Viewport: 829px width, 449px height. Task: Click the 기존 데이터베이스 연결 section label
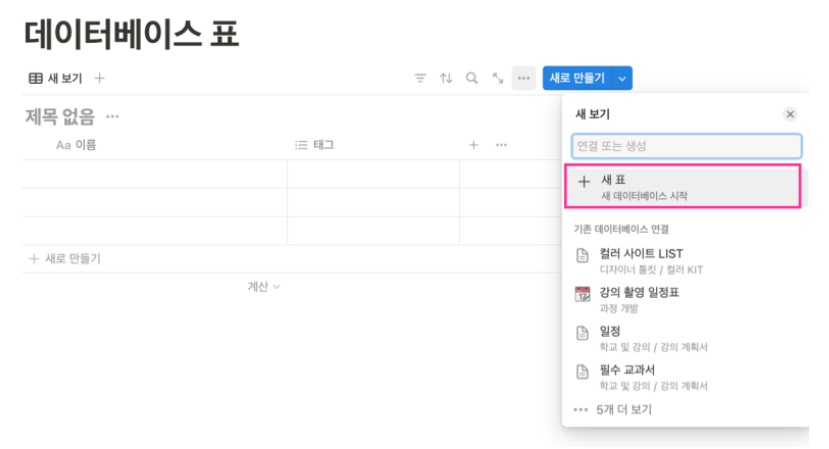point(621,229)
